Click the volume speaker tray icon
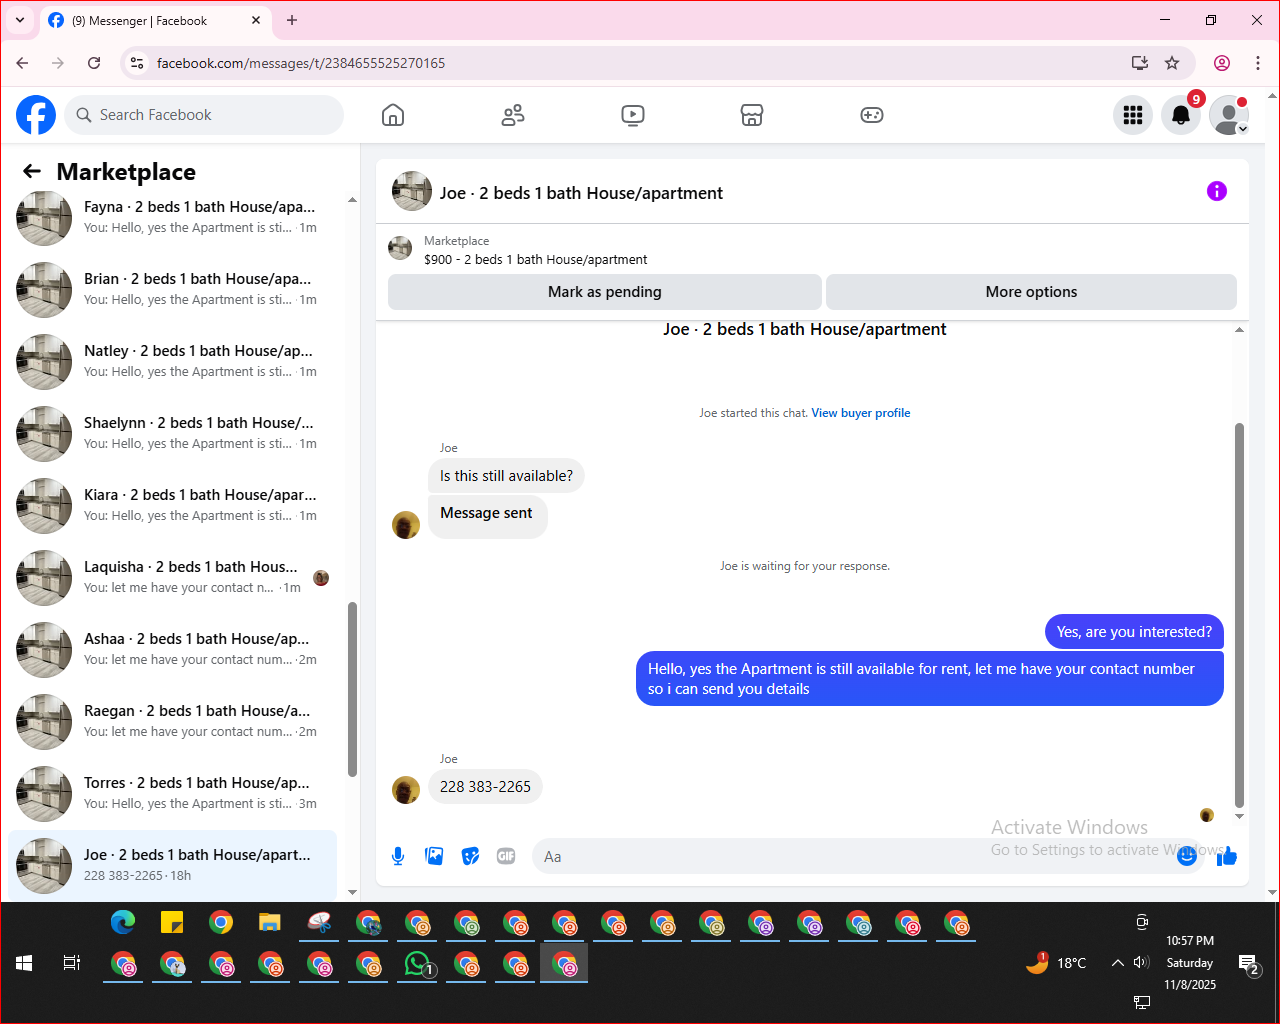 (1141, 962)
